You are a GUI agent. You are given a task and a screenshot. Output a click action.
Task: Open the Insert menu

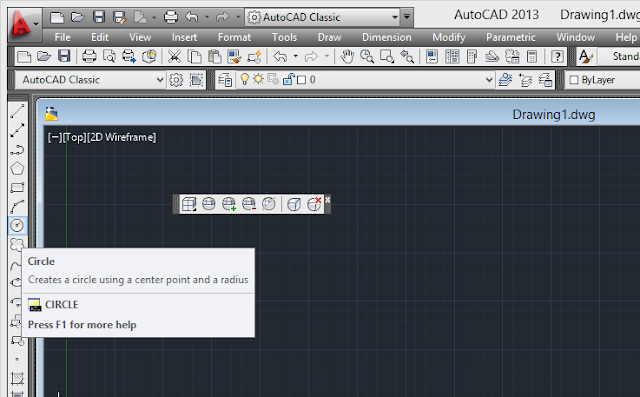coord(184,38)
